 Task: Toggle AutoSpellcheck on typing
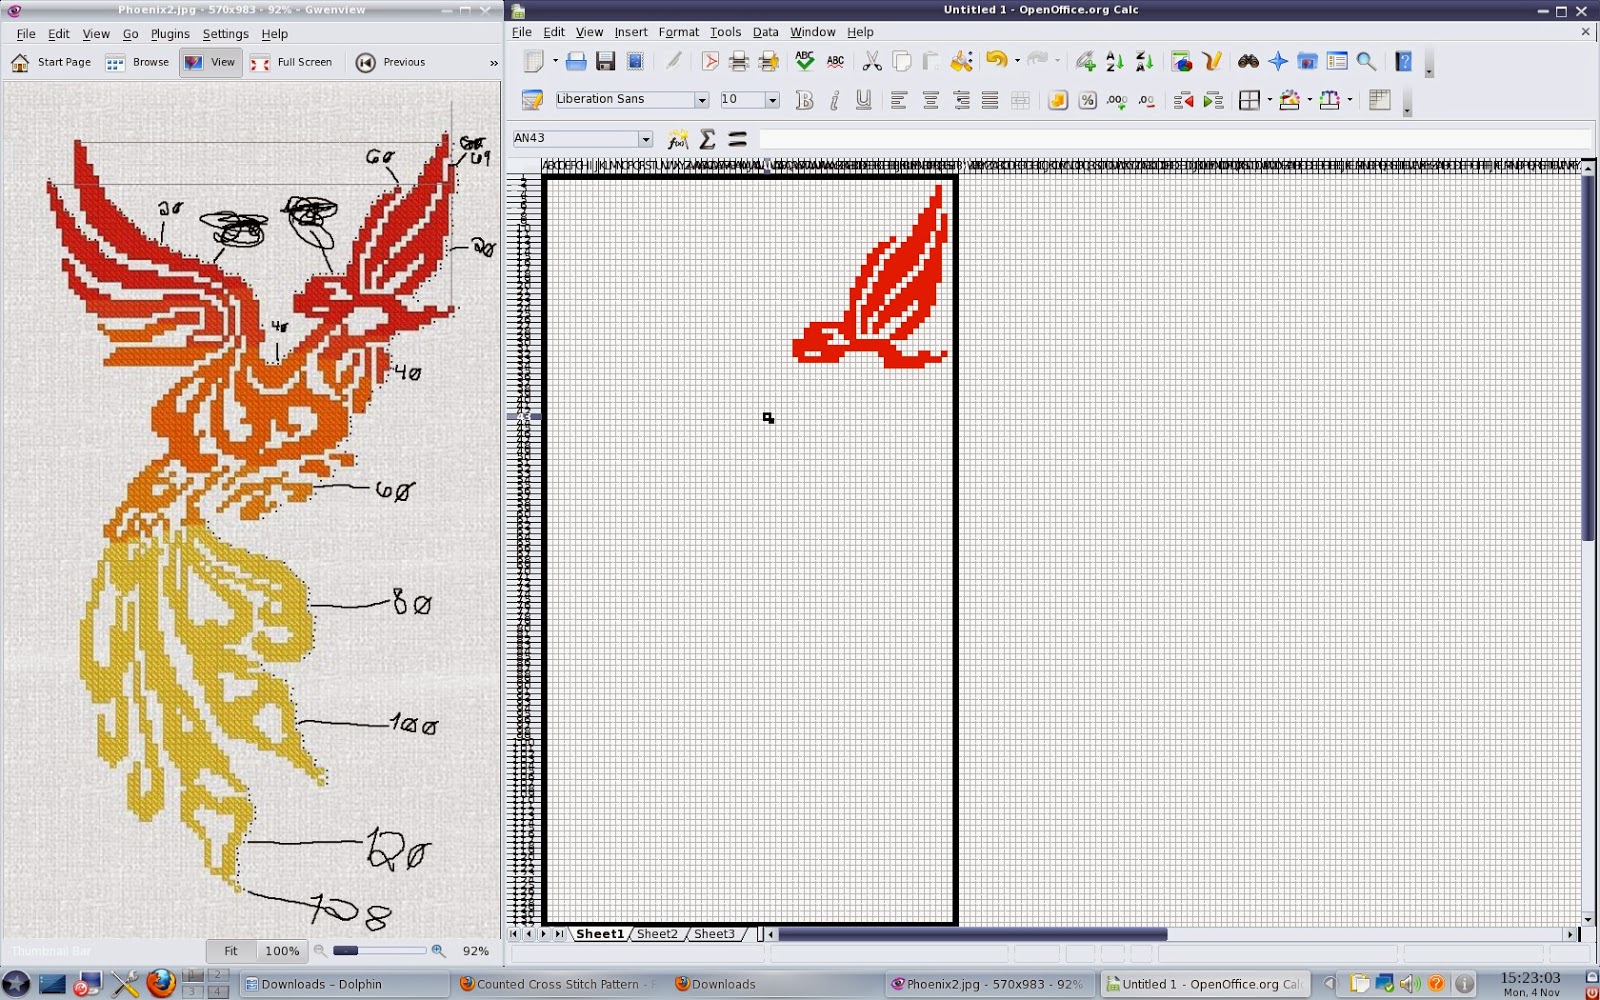click(836, 61)
